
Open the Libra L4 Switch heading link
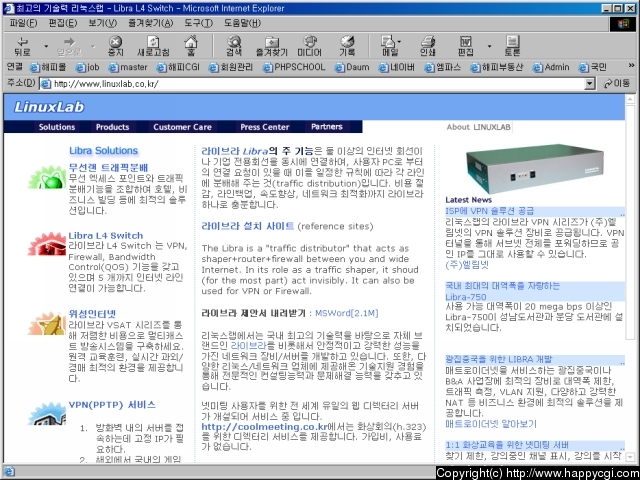coord(106,236)
